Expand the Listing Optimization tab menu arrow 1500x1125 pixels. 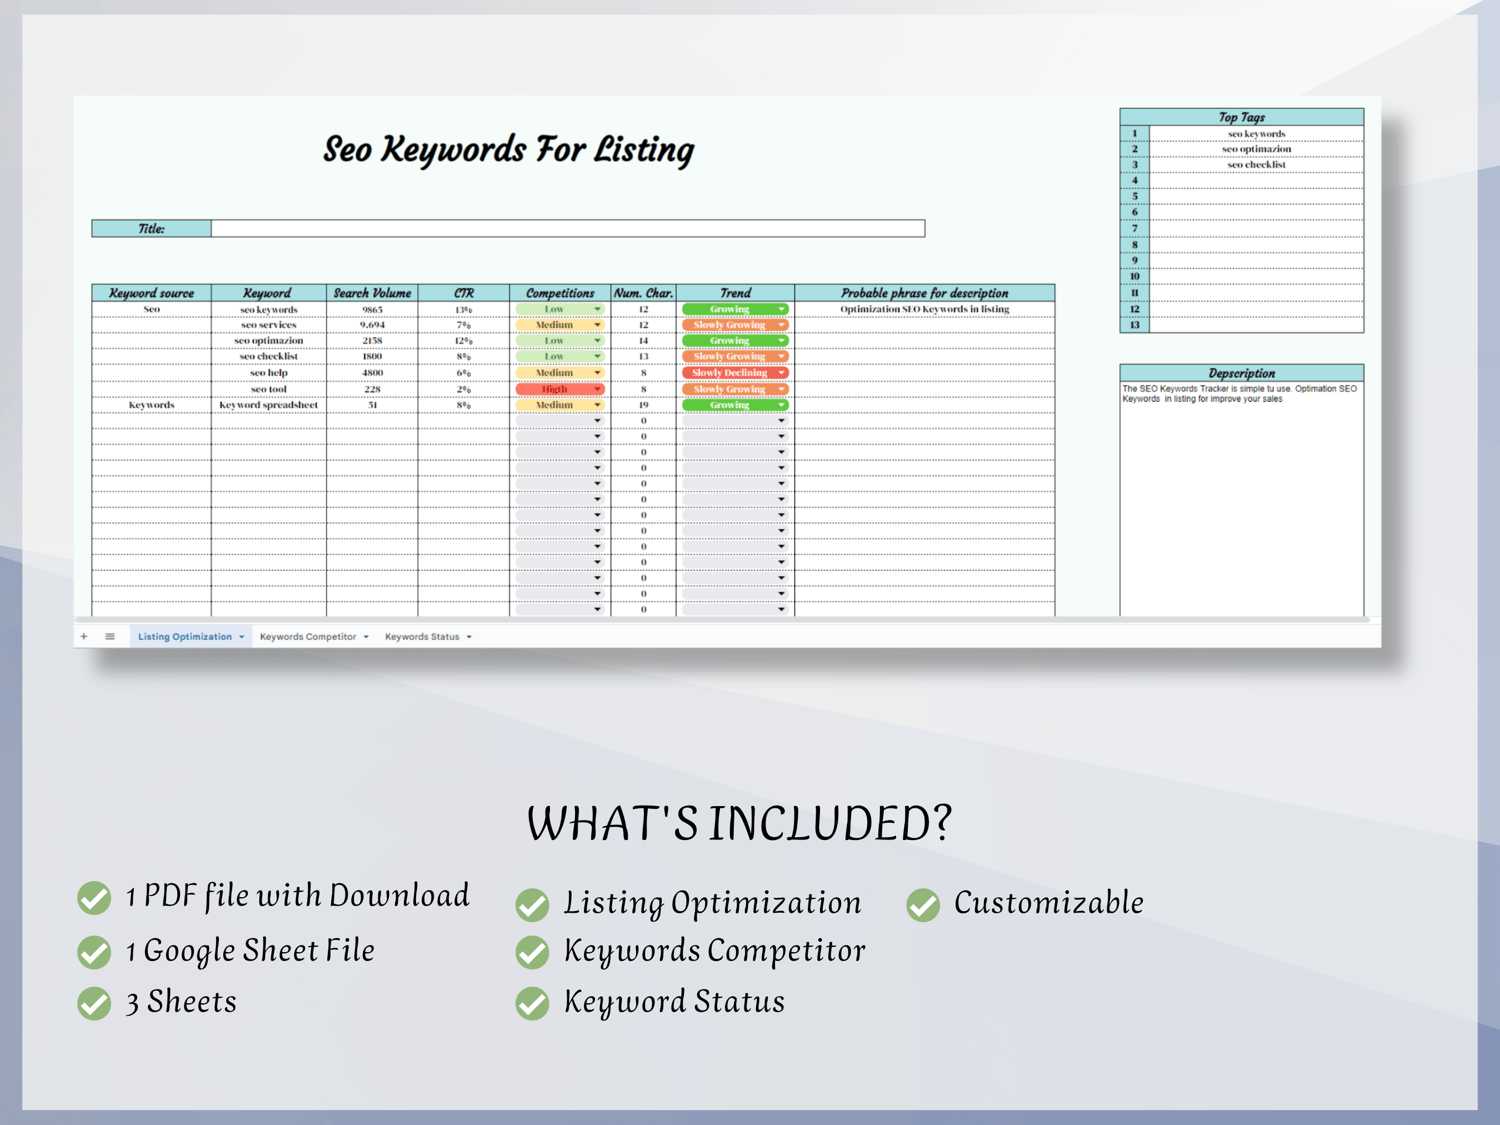pyautogui.click(x=242, y=637)
